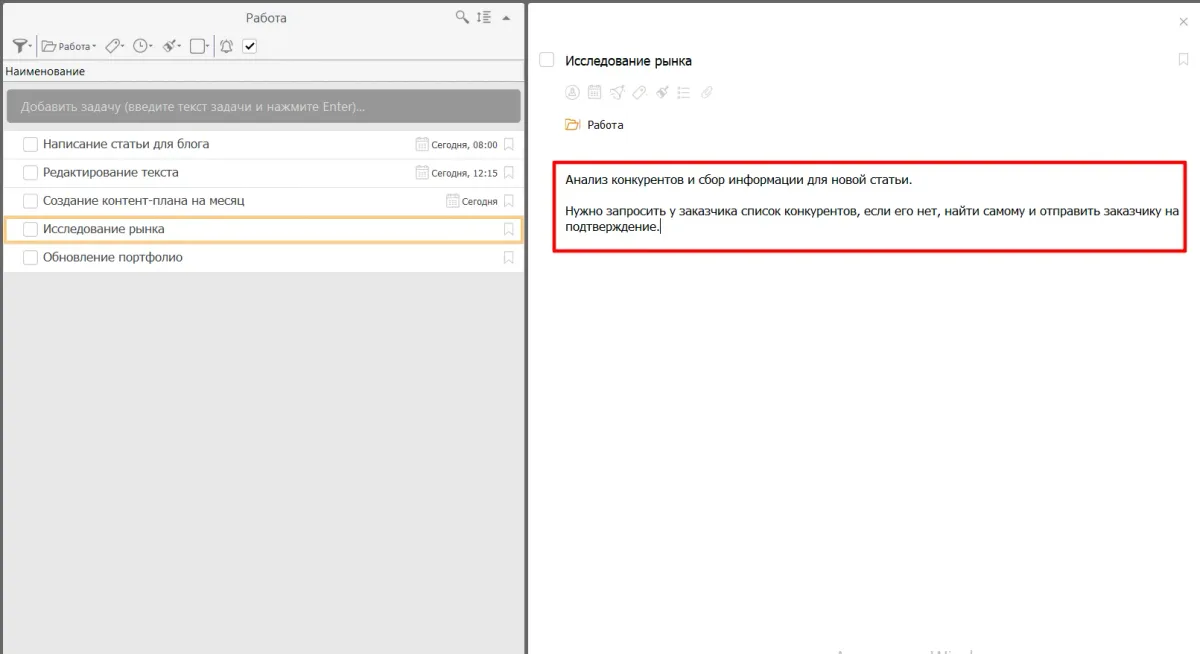Set a date with the calendar icon in details

point(594,92)
